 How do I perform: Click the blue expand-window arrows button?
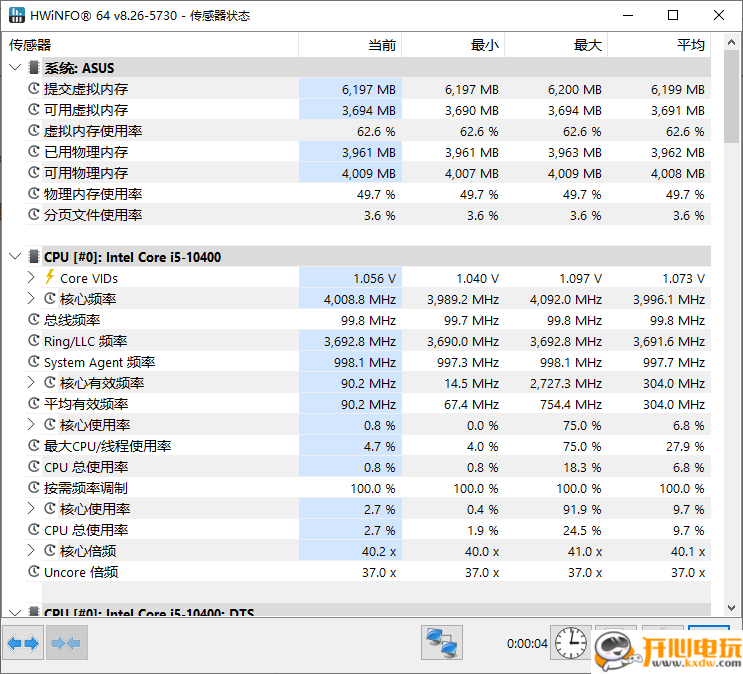(x=23, y=643)
